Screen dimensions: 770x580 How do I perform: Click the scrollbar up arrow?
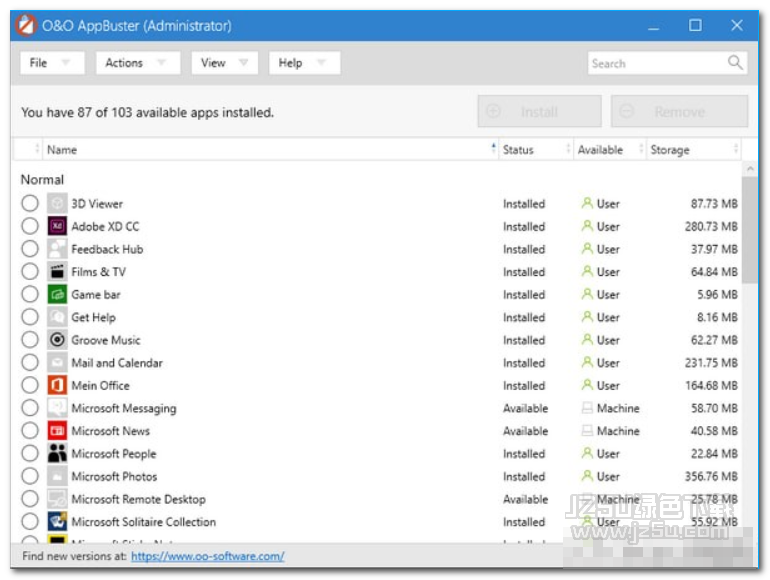click(x=750, y=168)
